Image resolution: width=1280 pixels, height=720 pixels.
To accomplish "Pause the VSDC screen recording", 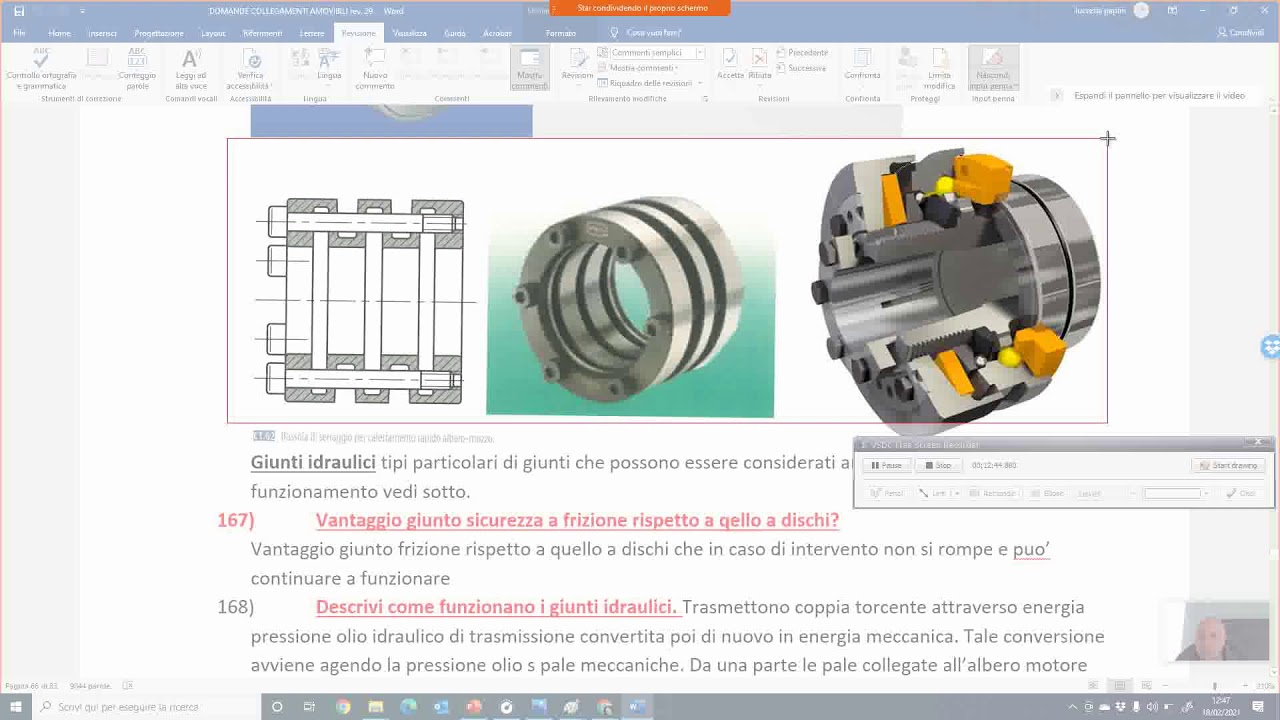I will pyautogui.click(x=886, y=465).
